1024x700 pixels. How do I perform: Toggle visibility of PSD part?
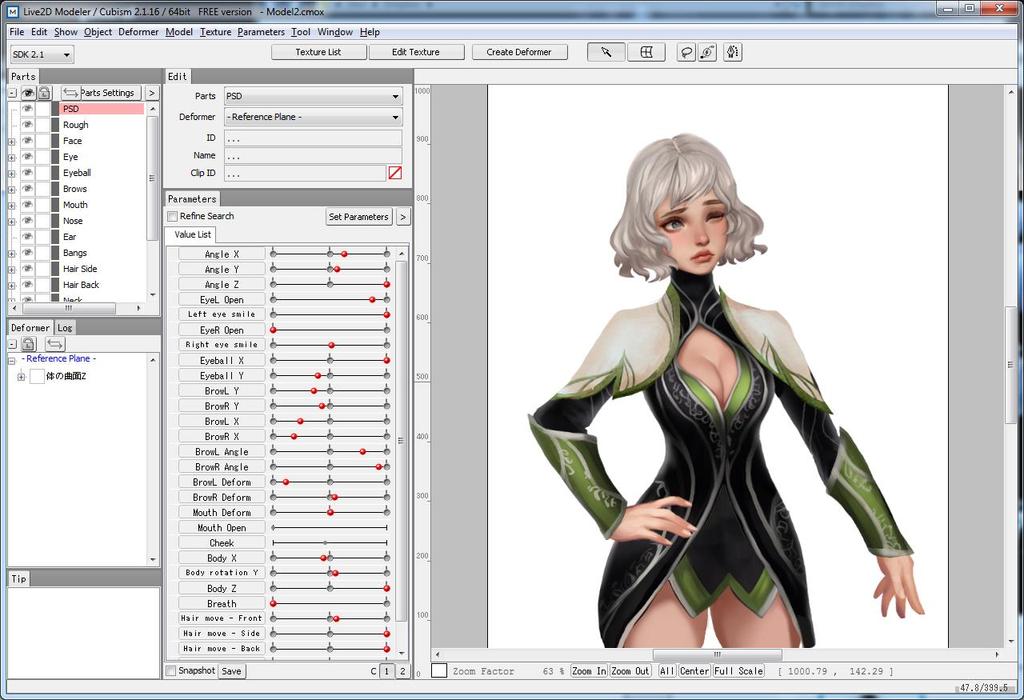point(27,108)
